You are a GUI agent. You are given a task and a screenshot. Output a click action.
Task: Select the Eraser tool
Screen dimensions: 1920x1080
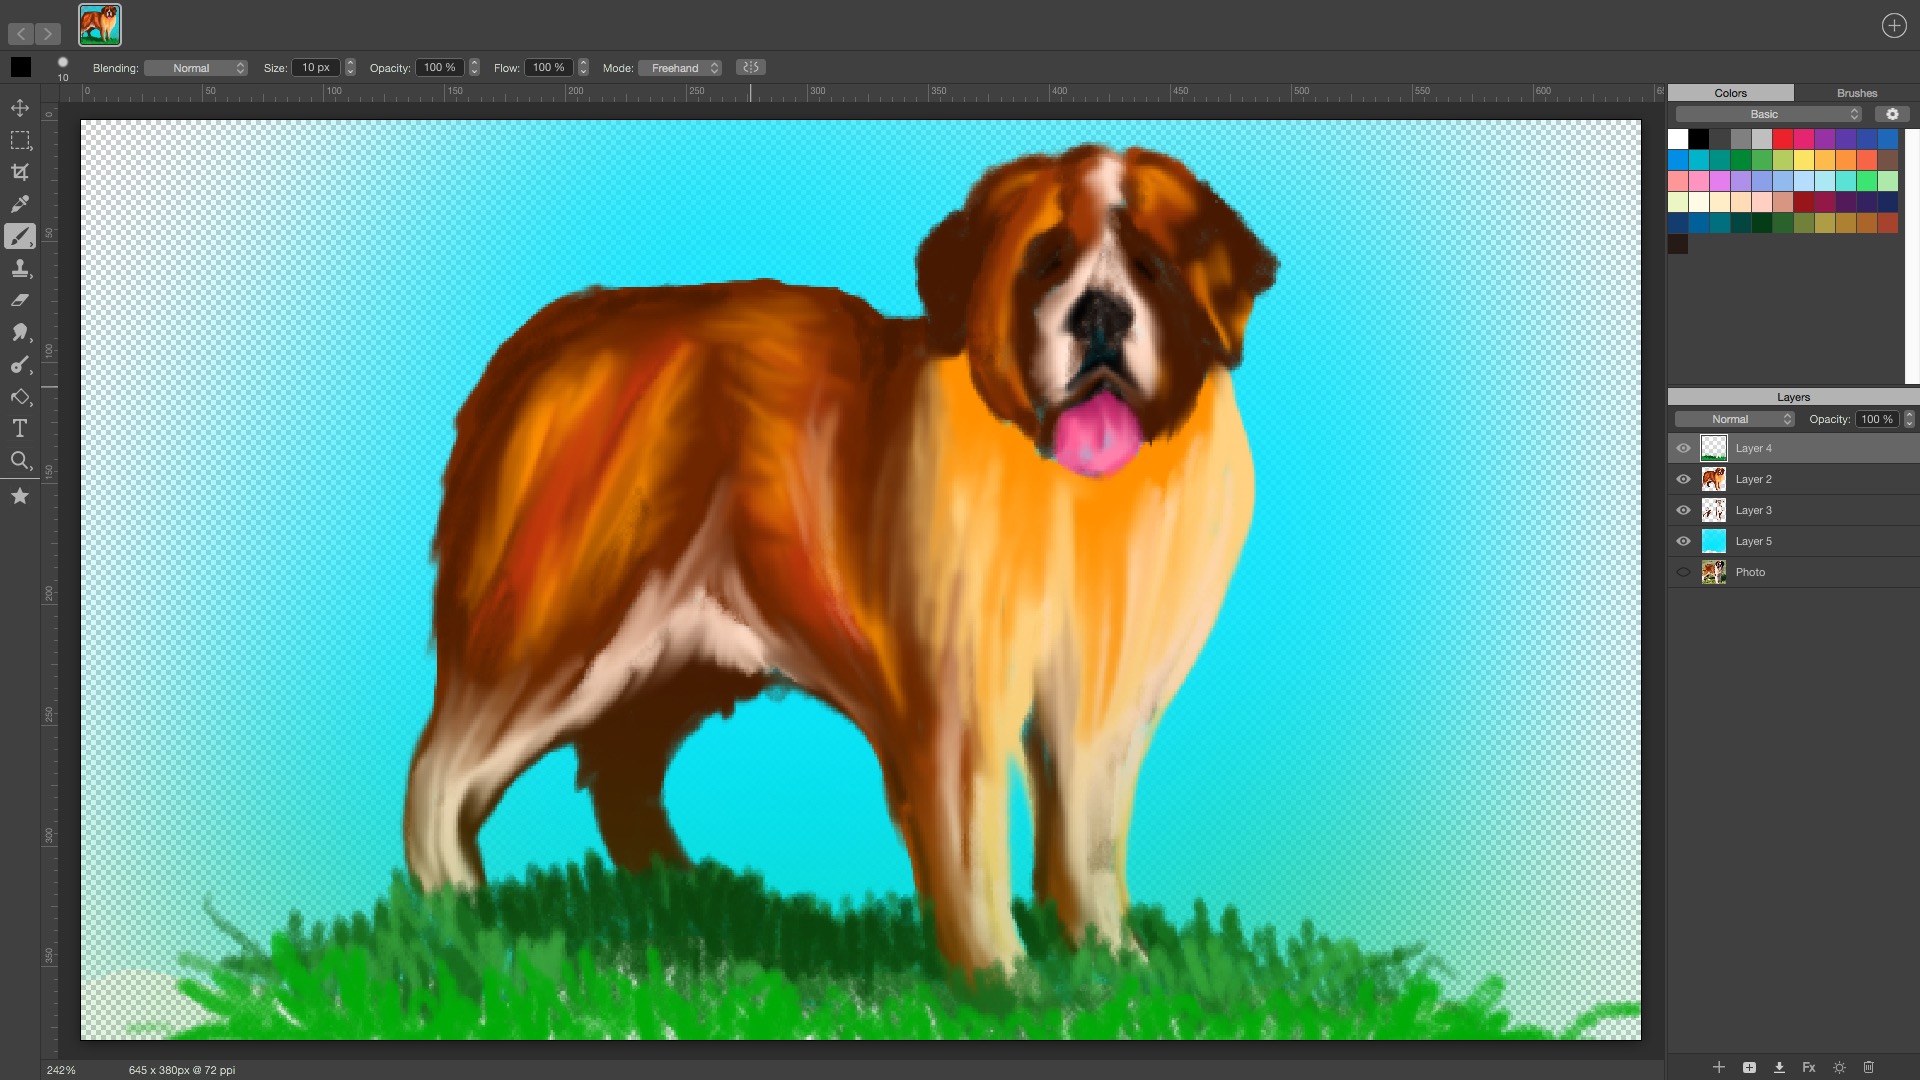20,300
